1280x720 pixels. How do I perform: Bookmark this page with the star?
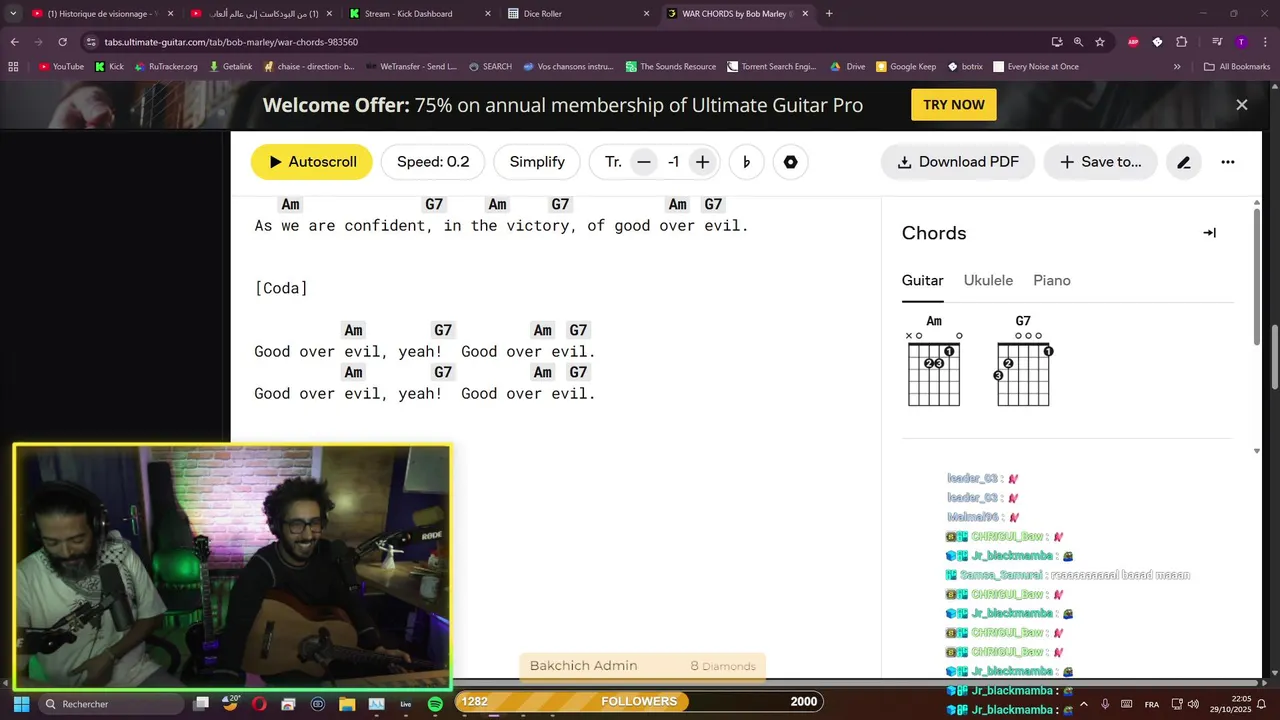tap(1100, 42)
